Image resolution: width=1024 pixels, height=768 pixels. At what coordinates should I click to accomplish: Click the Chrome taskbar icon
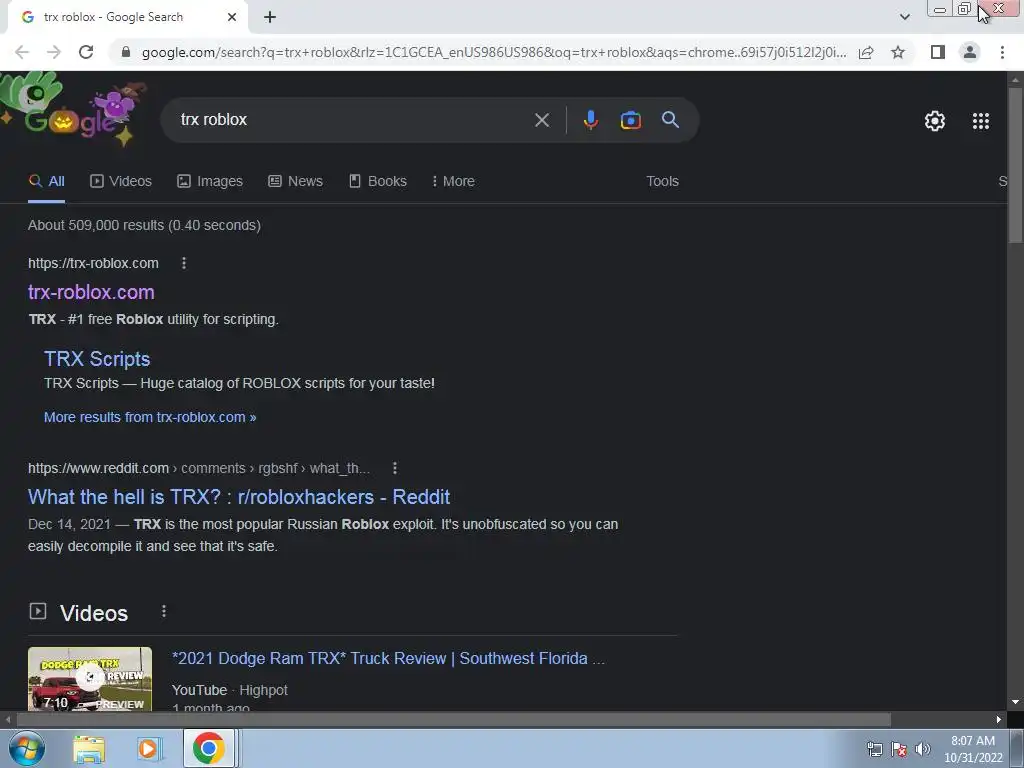pyautogui.click(x=208, y=748)
